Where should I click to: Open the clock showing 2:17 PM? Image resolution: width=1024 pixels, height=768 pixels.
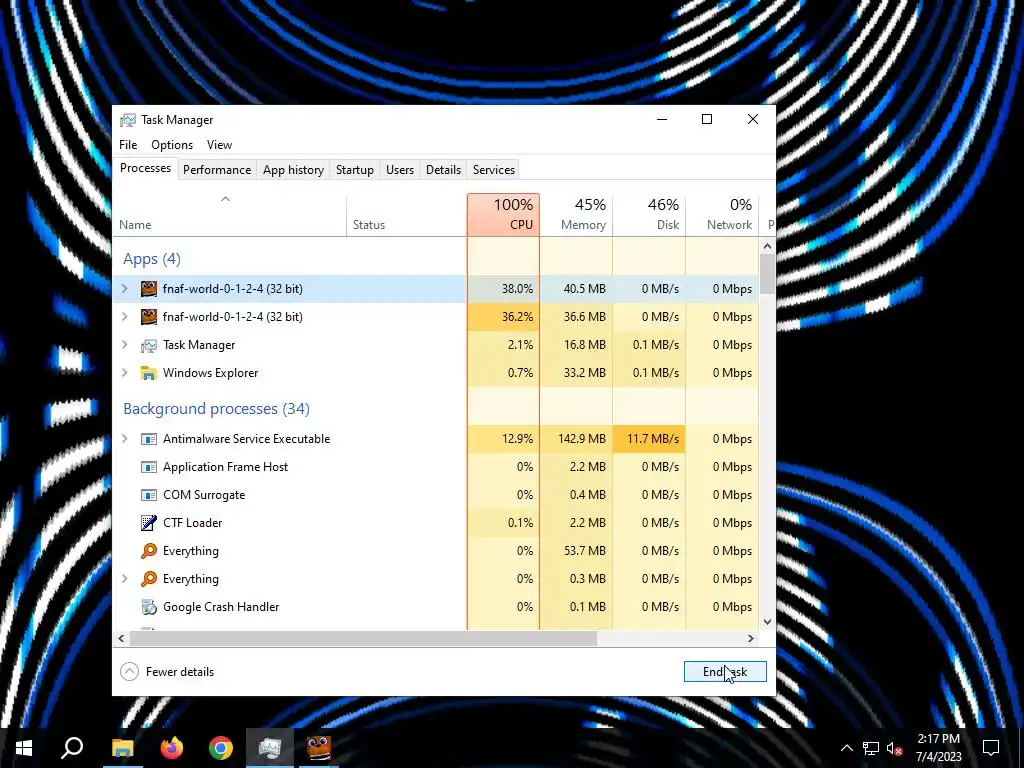938,748
